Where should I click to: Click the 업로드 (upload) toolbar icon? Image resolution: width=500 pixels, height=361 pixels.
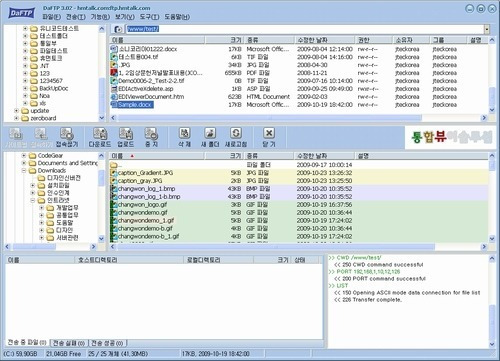[126, 134]
